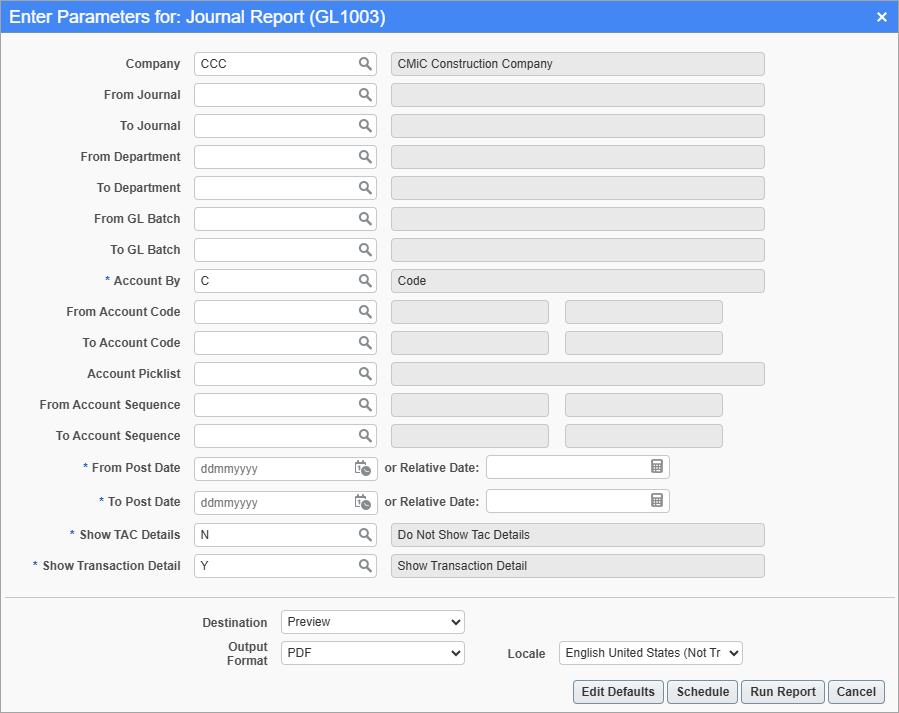This screenshot has width=899, height=713.
Task: Click the From Post Date relative date field
Action: pos(570,468)
